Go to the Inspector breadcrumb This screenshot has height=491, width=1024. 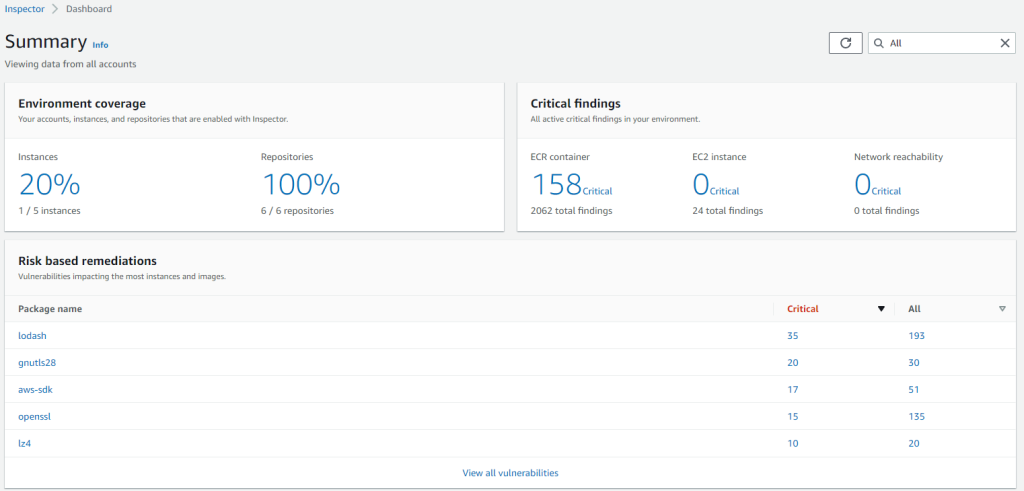point(24,9)
